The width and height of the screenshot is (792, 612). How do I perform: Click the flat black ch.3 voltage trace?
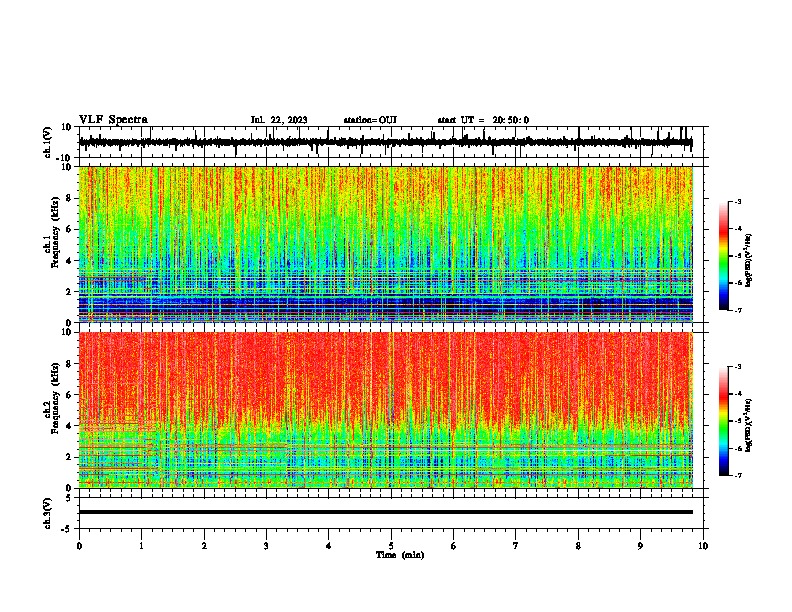[x=386, y=512]
